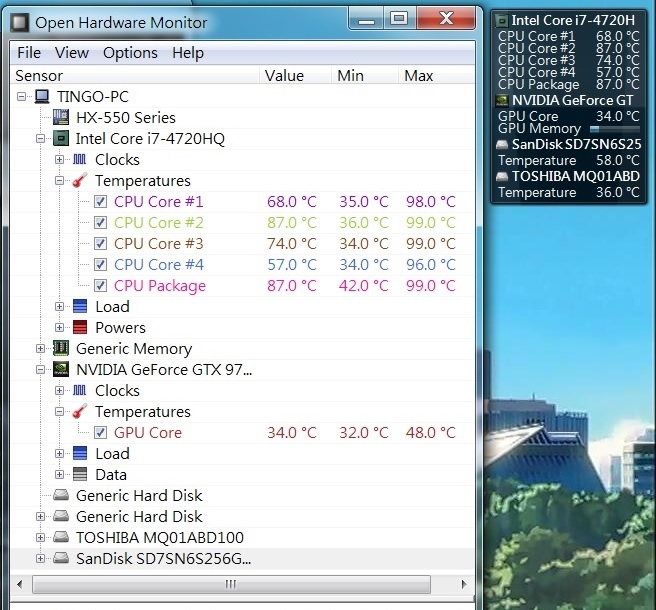
Task: Select the GPU Core max 48.0 °C
Action: [430, 433]
